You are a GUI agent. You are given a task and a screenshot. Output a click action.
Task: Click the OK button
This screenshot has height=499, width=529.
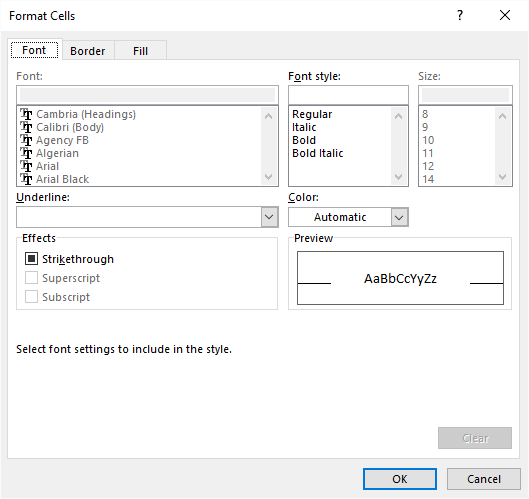click(400, 479)
